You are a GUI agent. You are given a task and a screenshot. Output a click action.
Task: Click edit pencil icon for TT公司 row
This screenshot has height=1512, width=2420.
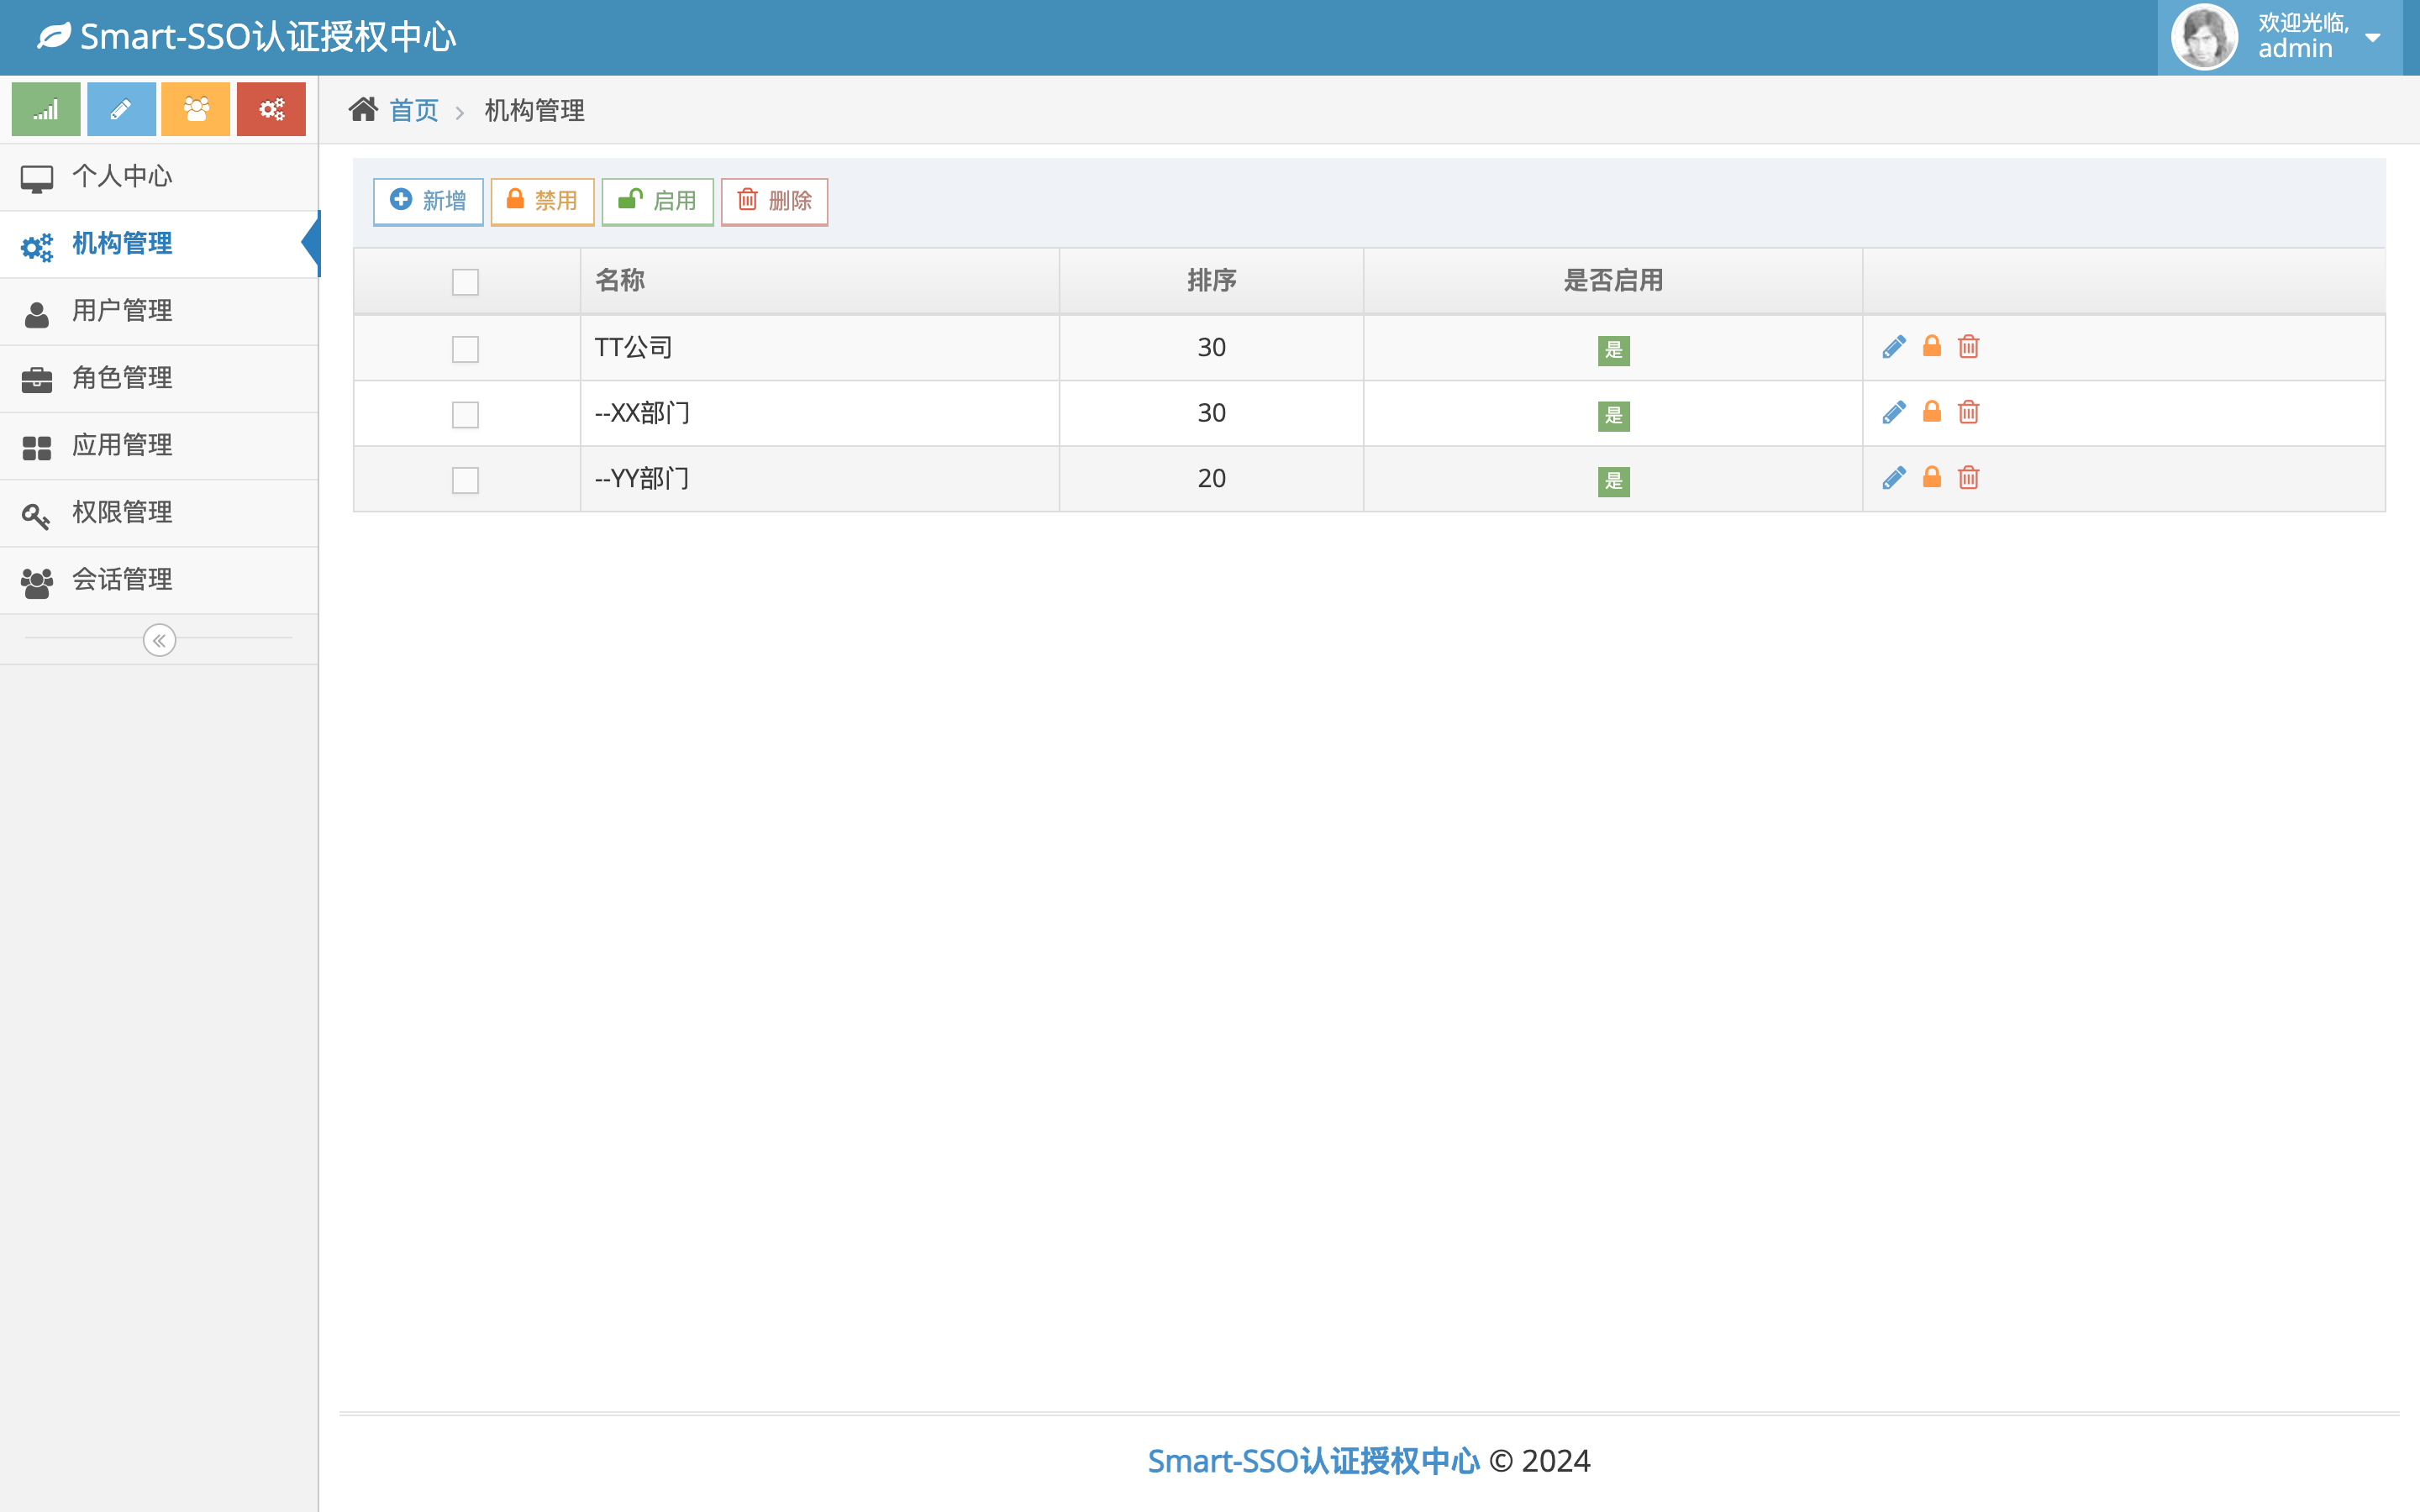click(x=1894, y=347)
